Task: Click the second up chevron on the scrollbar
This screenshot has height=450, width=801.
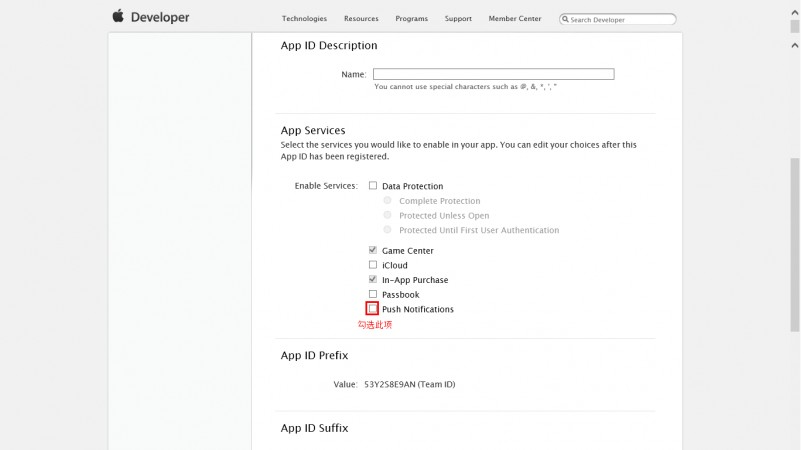Action: tap(795, 45)
